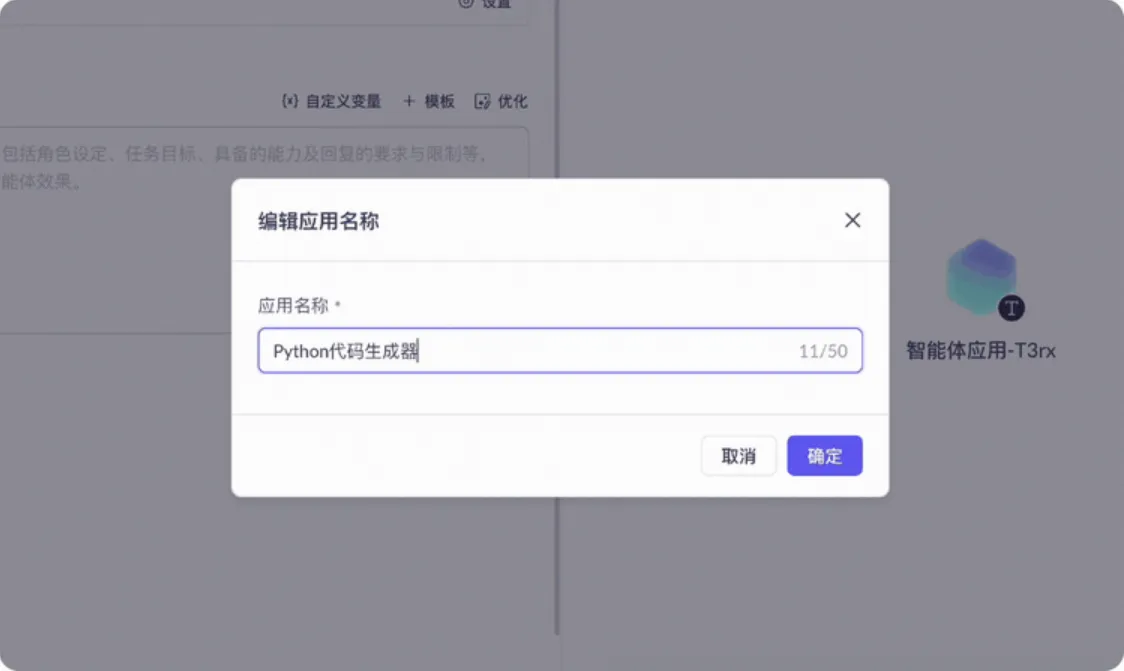Click the T badge on app avatar

(x=1011, y=308)
